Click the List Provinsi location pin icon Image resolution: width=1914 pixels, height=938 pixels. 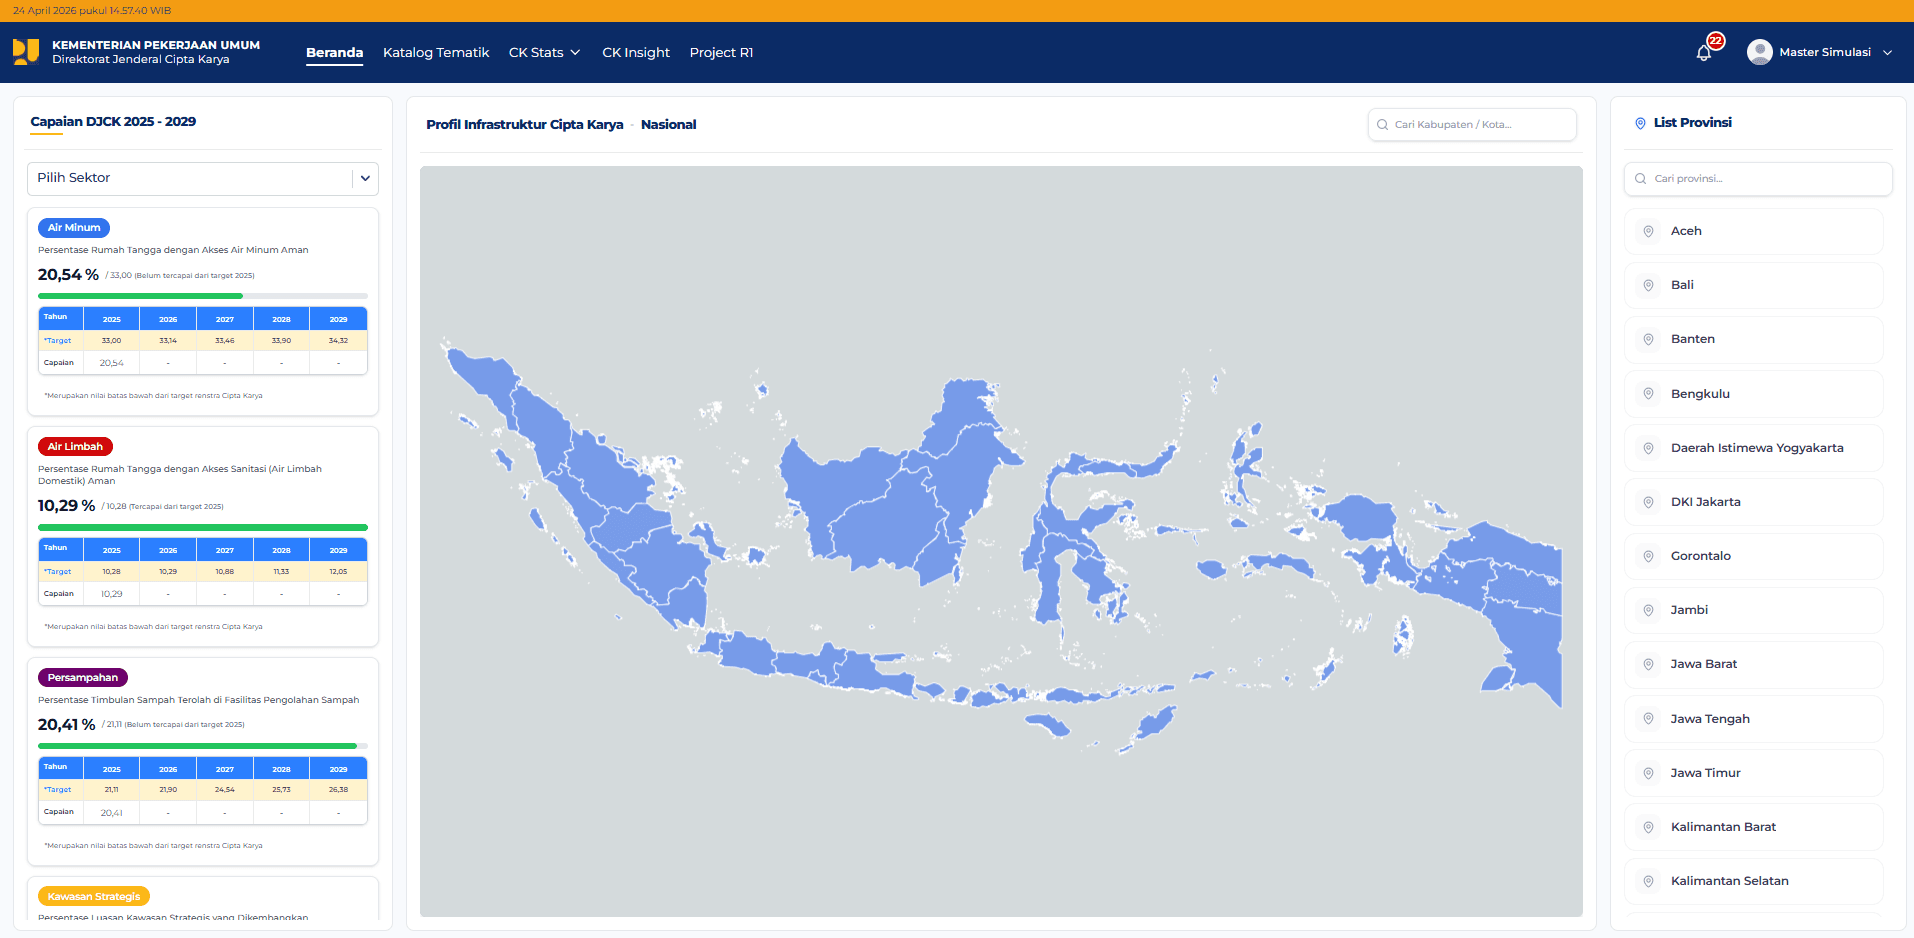(1640, 123)
